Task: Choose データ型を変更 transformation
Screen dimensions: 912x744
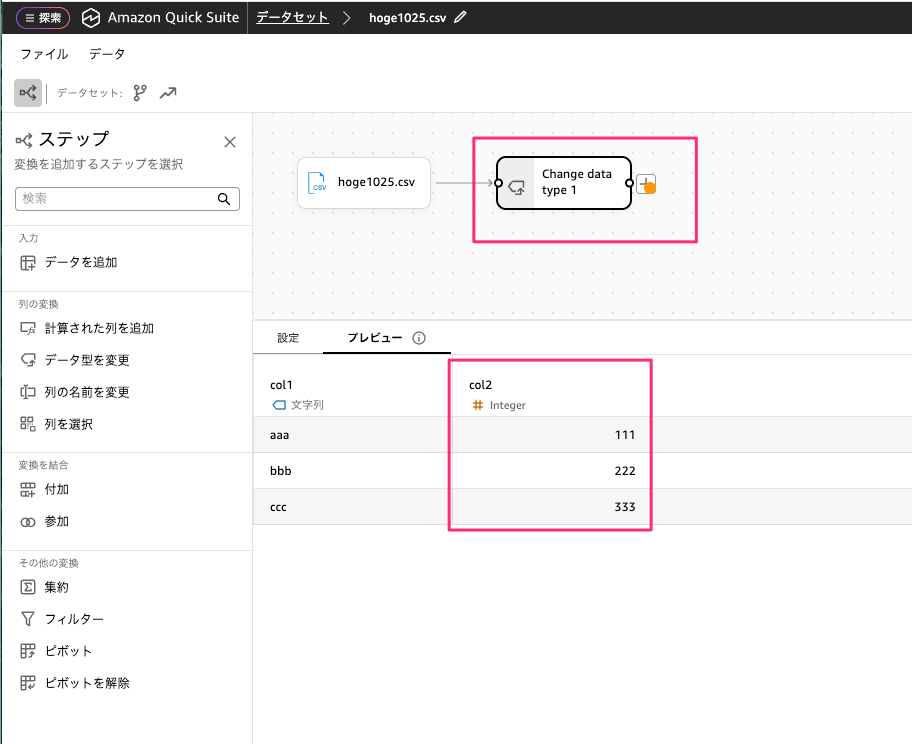Action: 86,360
